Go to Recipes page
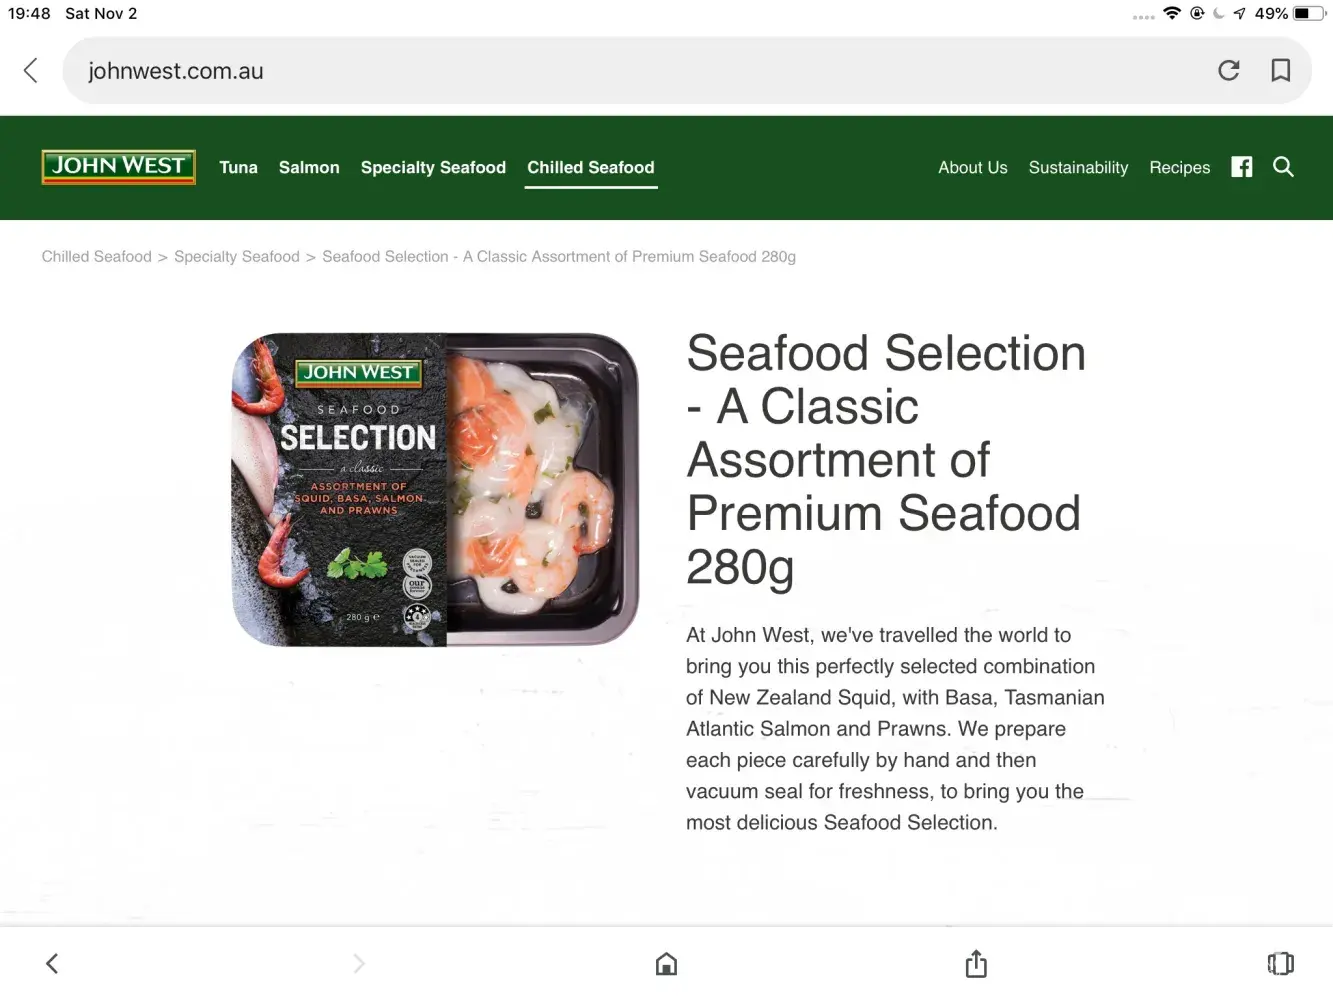The width and height of the screenshot is (1333, 1000). point(1179,168)
